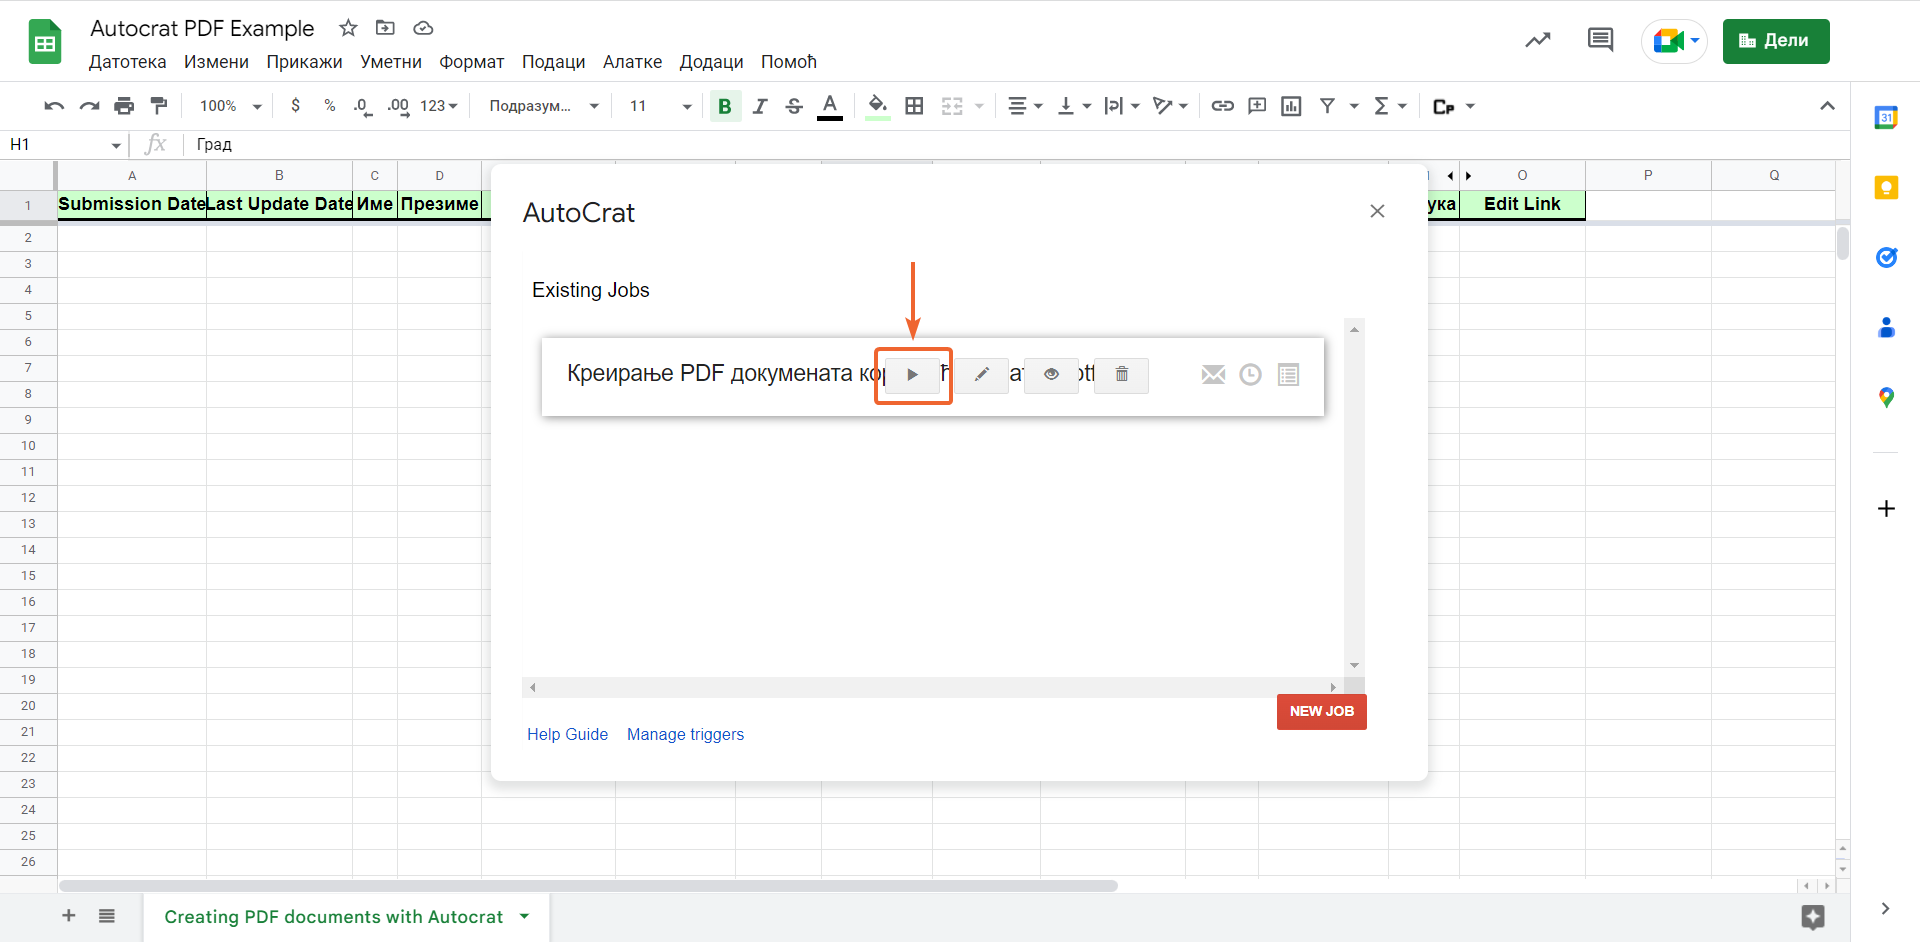Open Google Meet options

click(x=1675, y=41)
